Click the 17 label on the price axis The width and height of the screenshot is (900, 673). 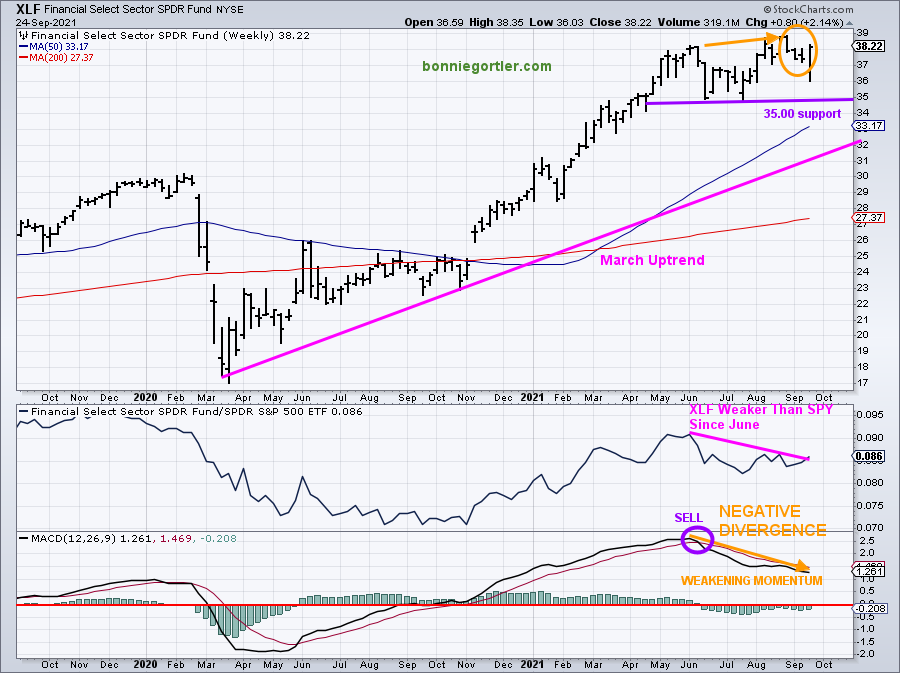(862, 383)
